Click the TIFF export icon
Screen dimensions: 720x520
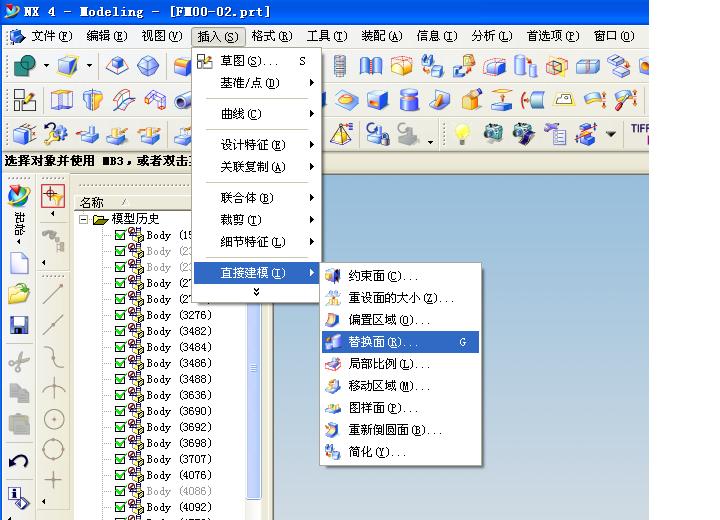639,133
